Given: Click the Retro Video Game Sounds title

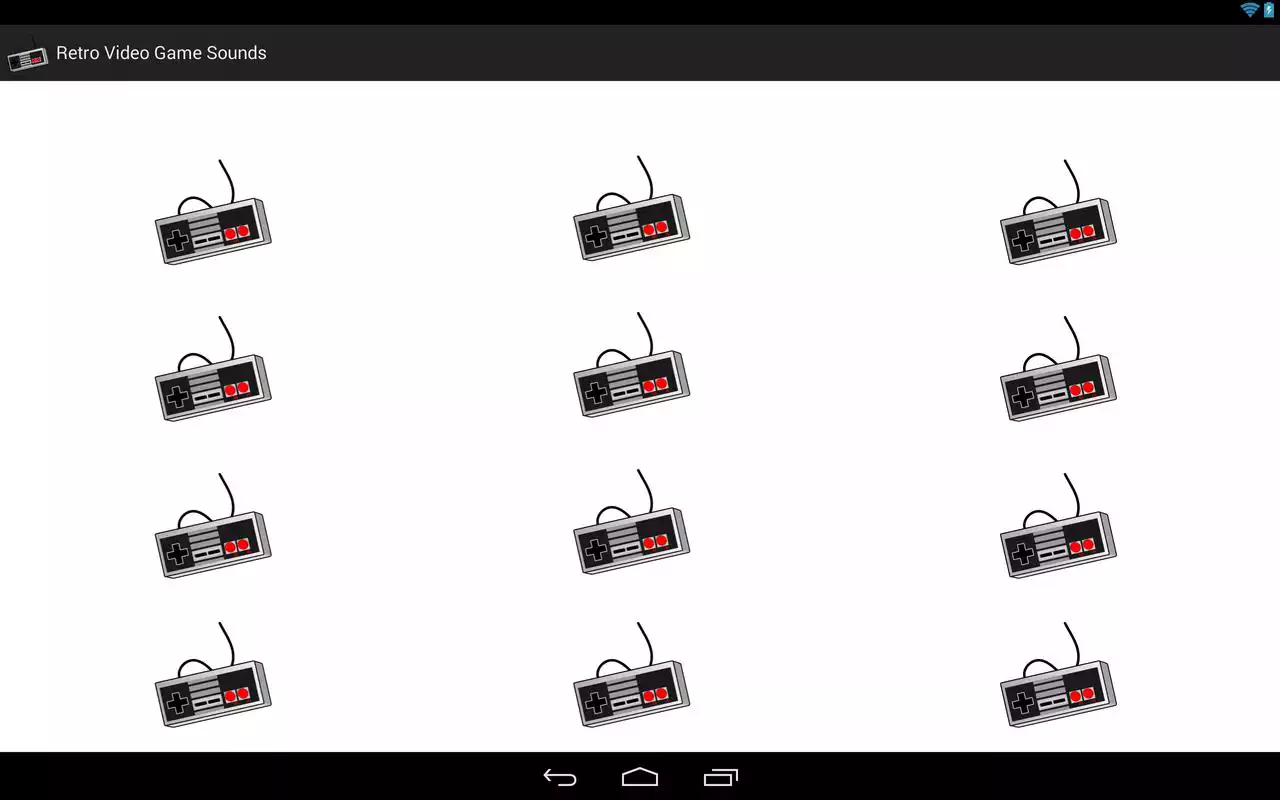Looking at the screenshot, I should pos(161,53).
